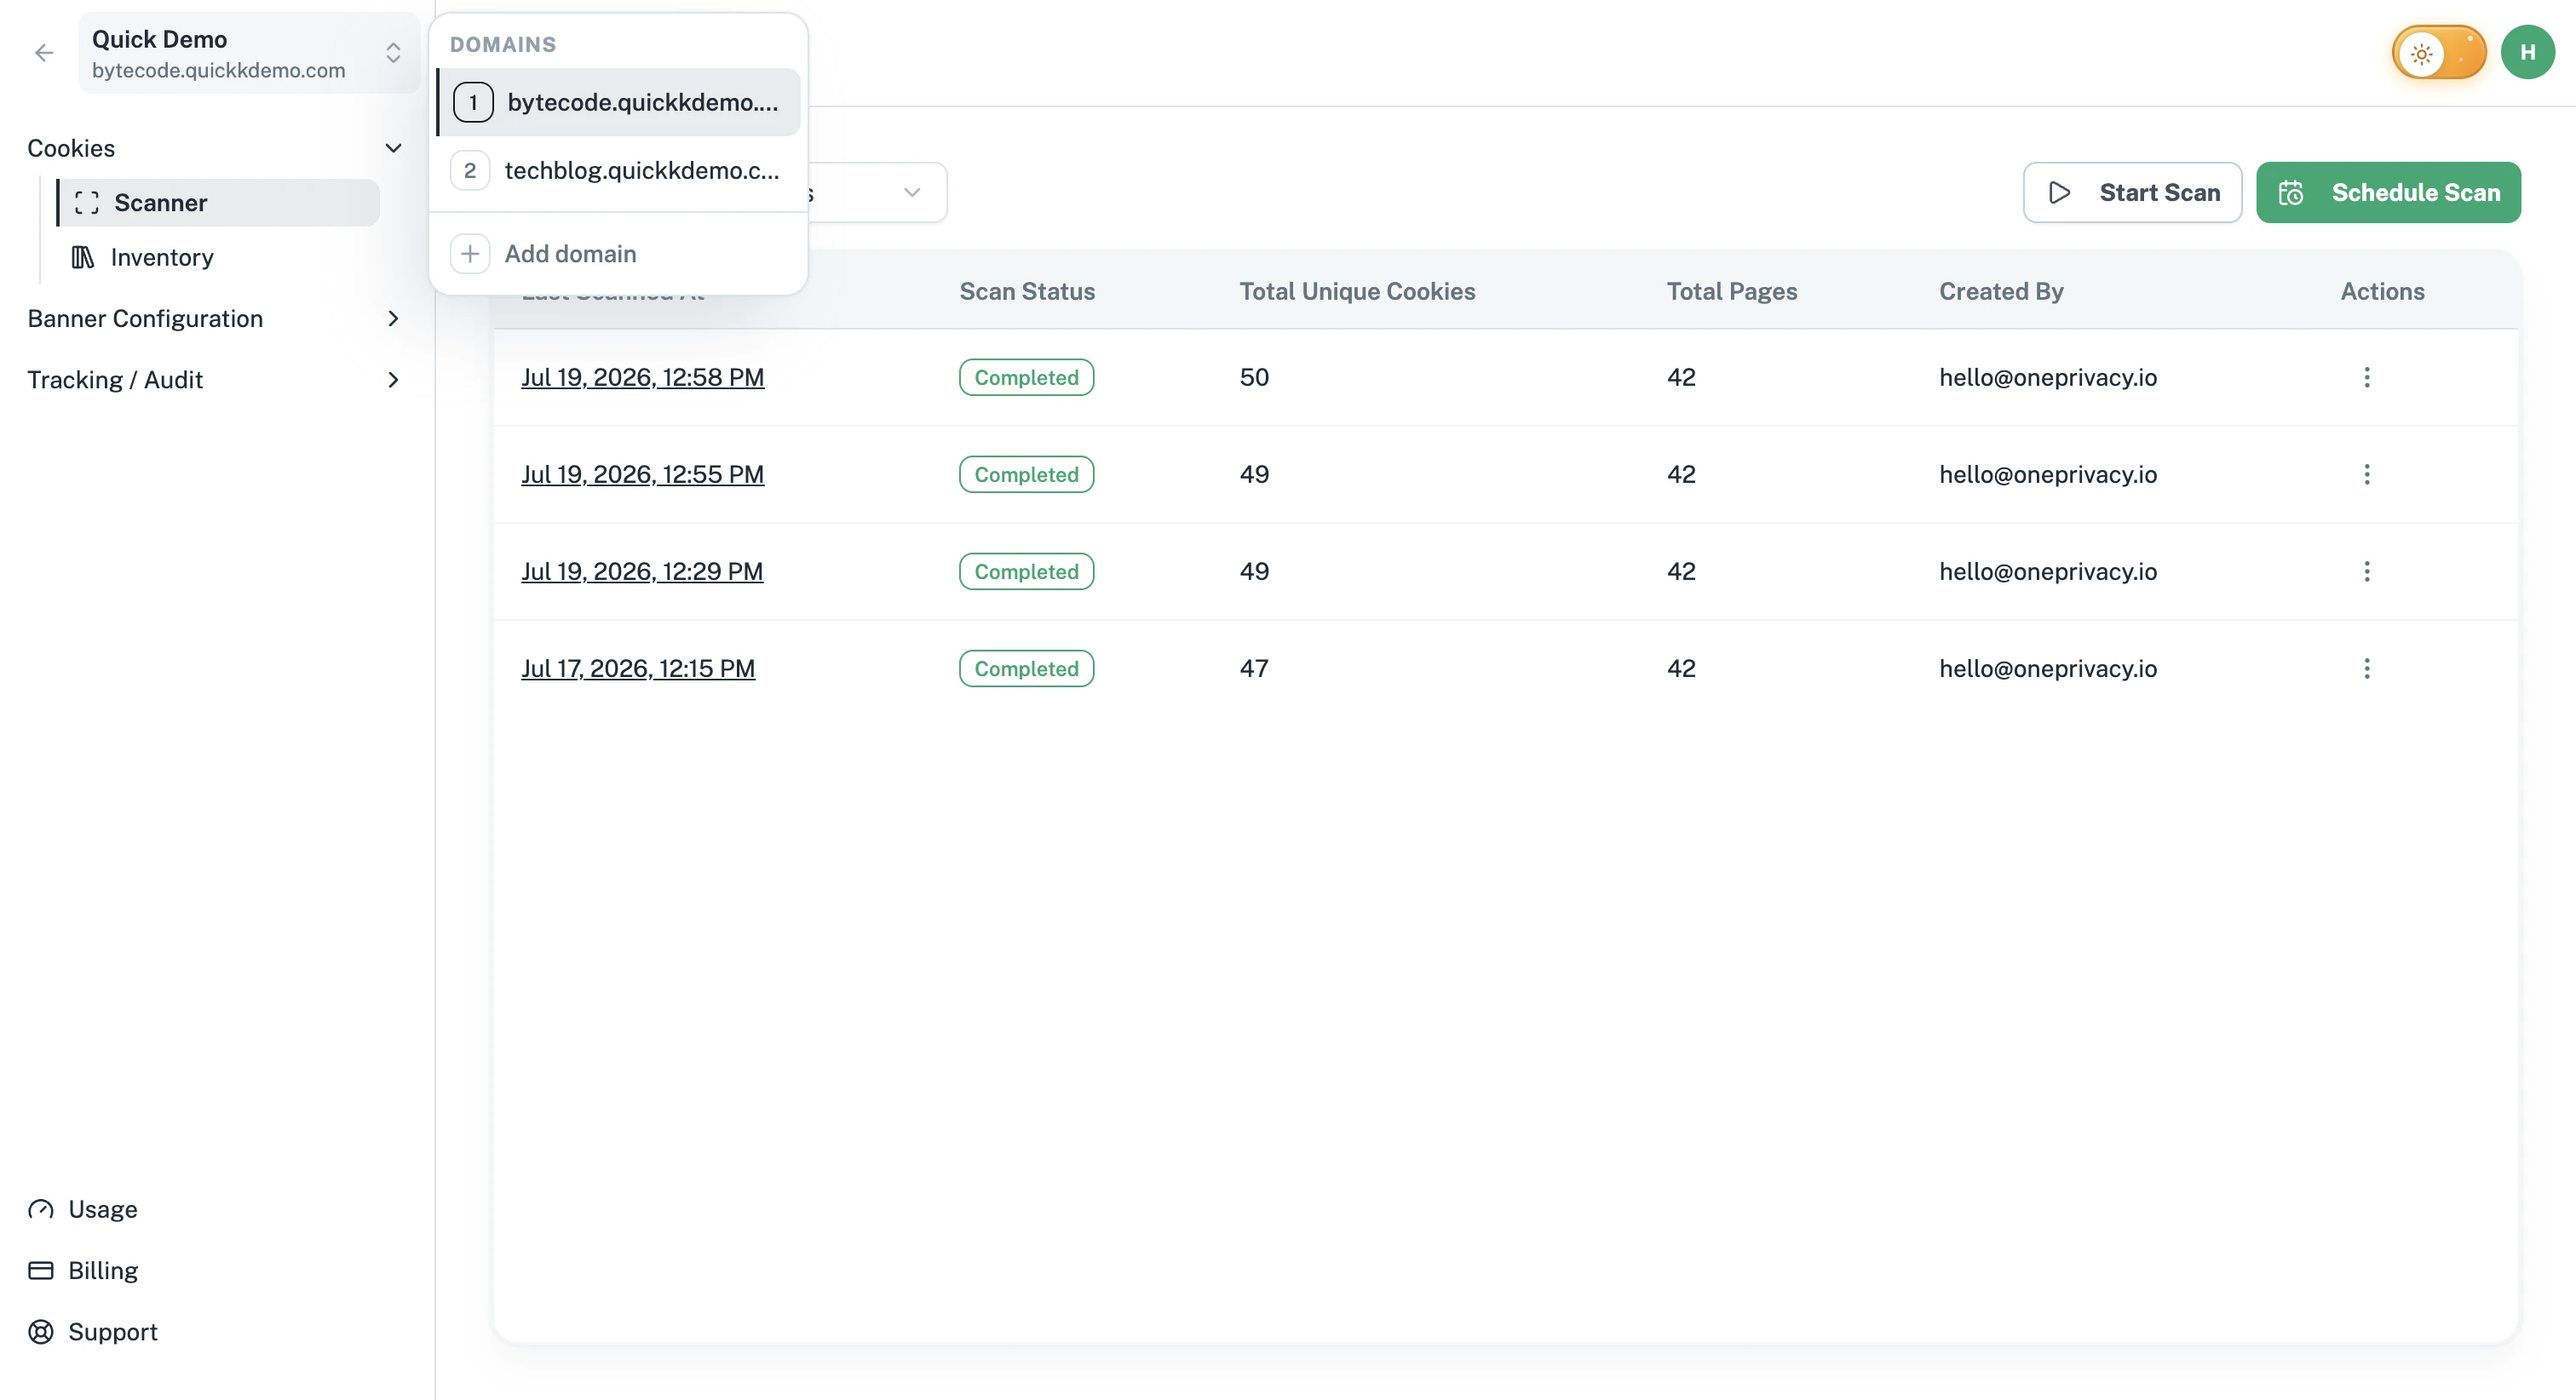Expand Tracking / Audit section
This screenshot has width=2576, height=1400.
tap(215, 380)
